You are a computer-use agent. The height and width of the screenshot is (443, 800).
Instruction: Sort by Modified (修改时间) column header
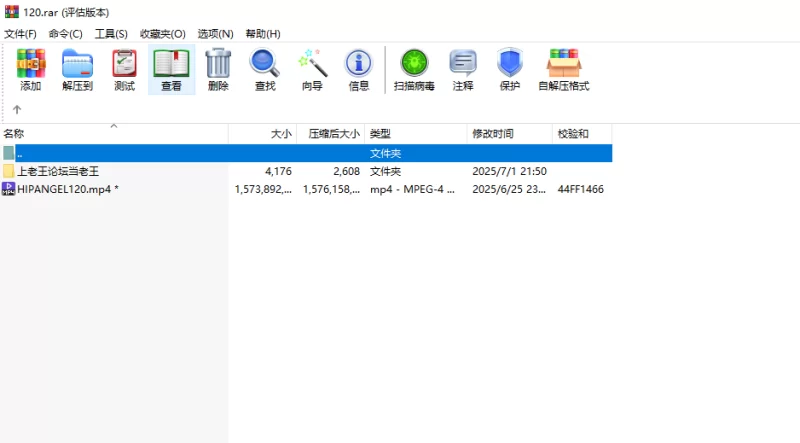tap(510, 134)
